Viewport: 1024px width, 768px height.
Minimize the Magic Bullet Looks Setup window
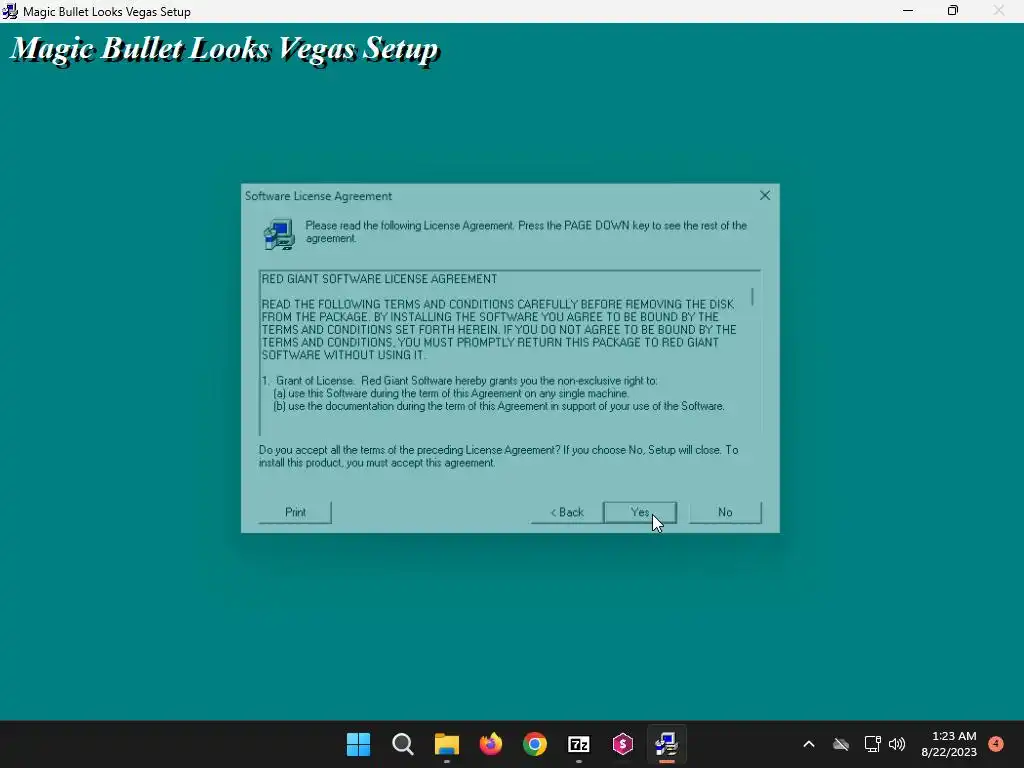point(908,10)
